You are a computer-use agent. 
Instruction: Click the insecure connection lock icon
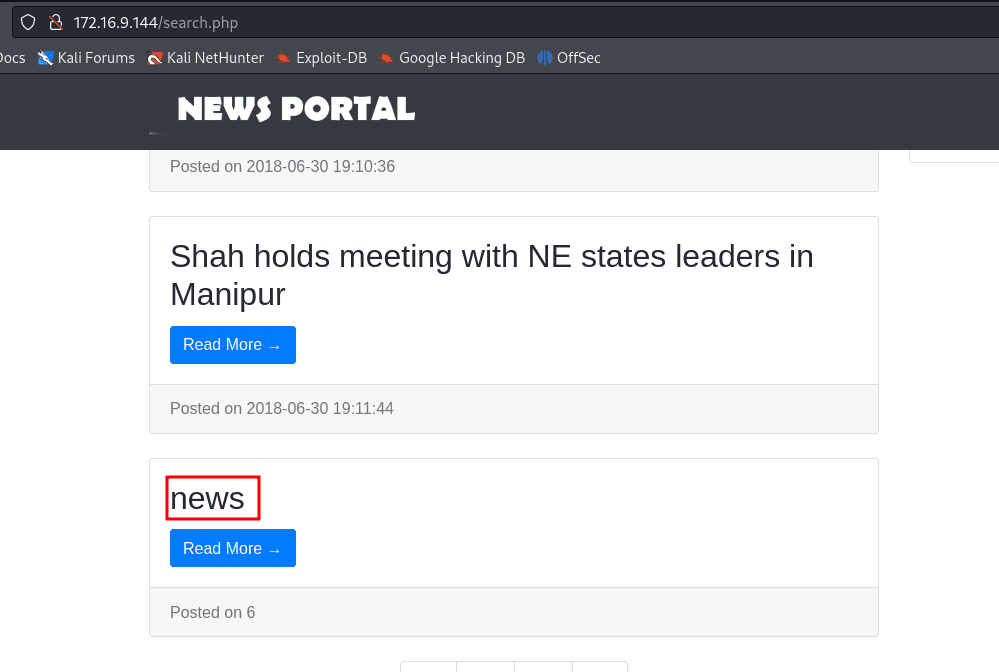pos(55,22)
